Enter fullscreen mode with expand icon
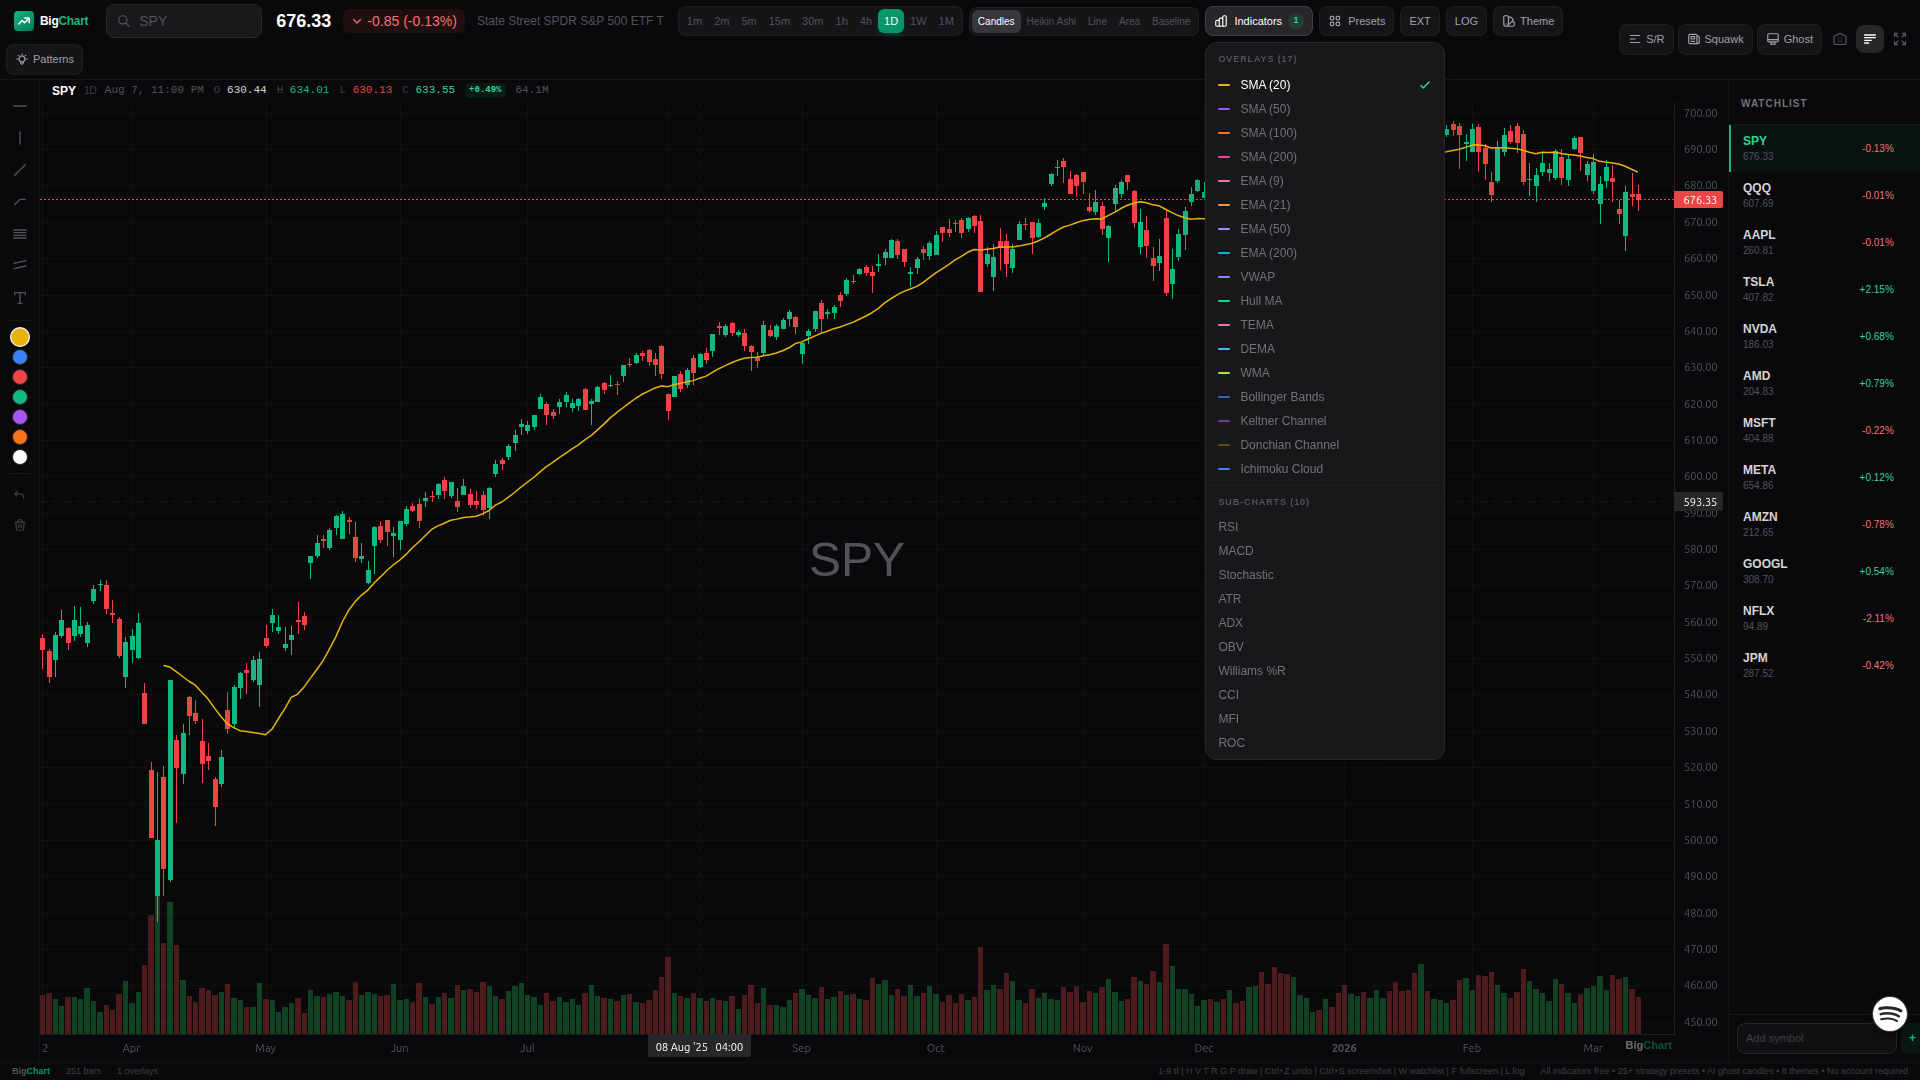The height and width of the screenshot is (1080, 1920). pyautogui.click(x=1900, y=39)
